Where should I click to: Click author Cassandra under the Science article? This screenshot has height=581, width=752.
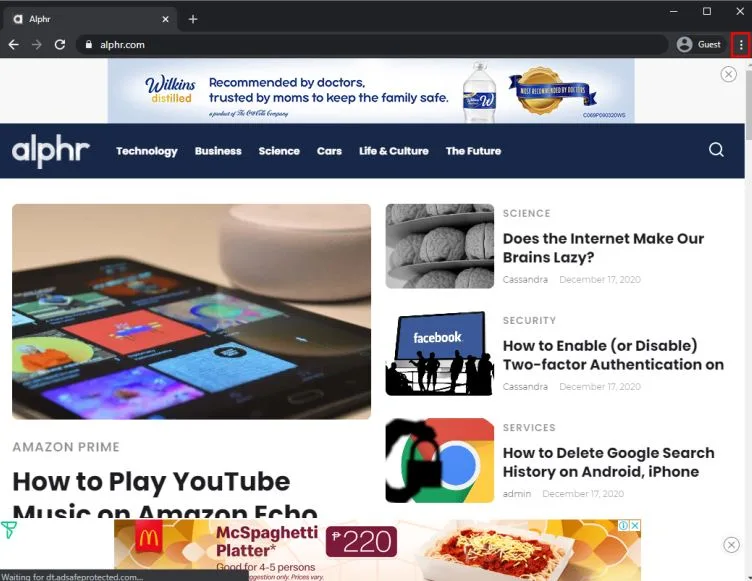tap(525, 279)
